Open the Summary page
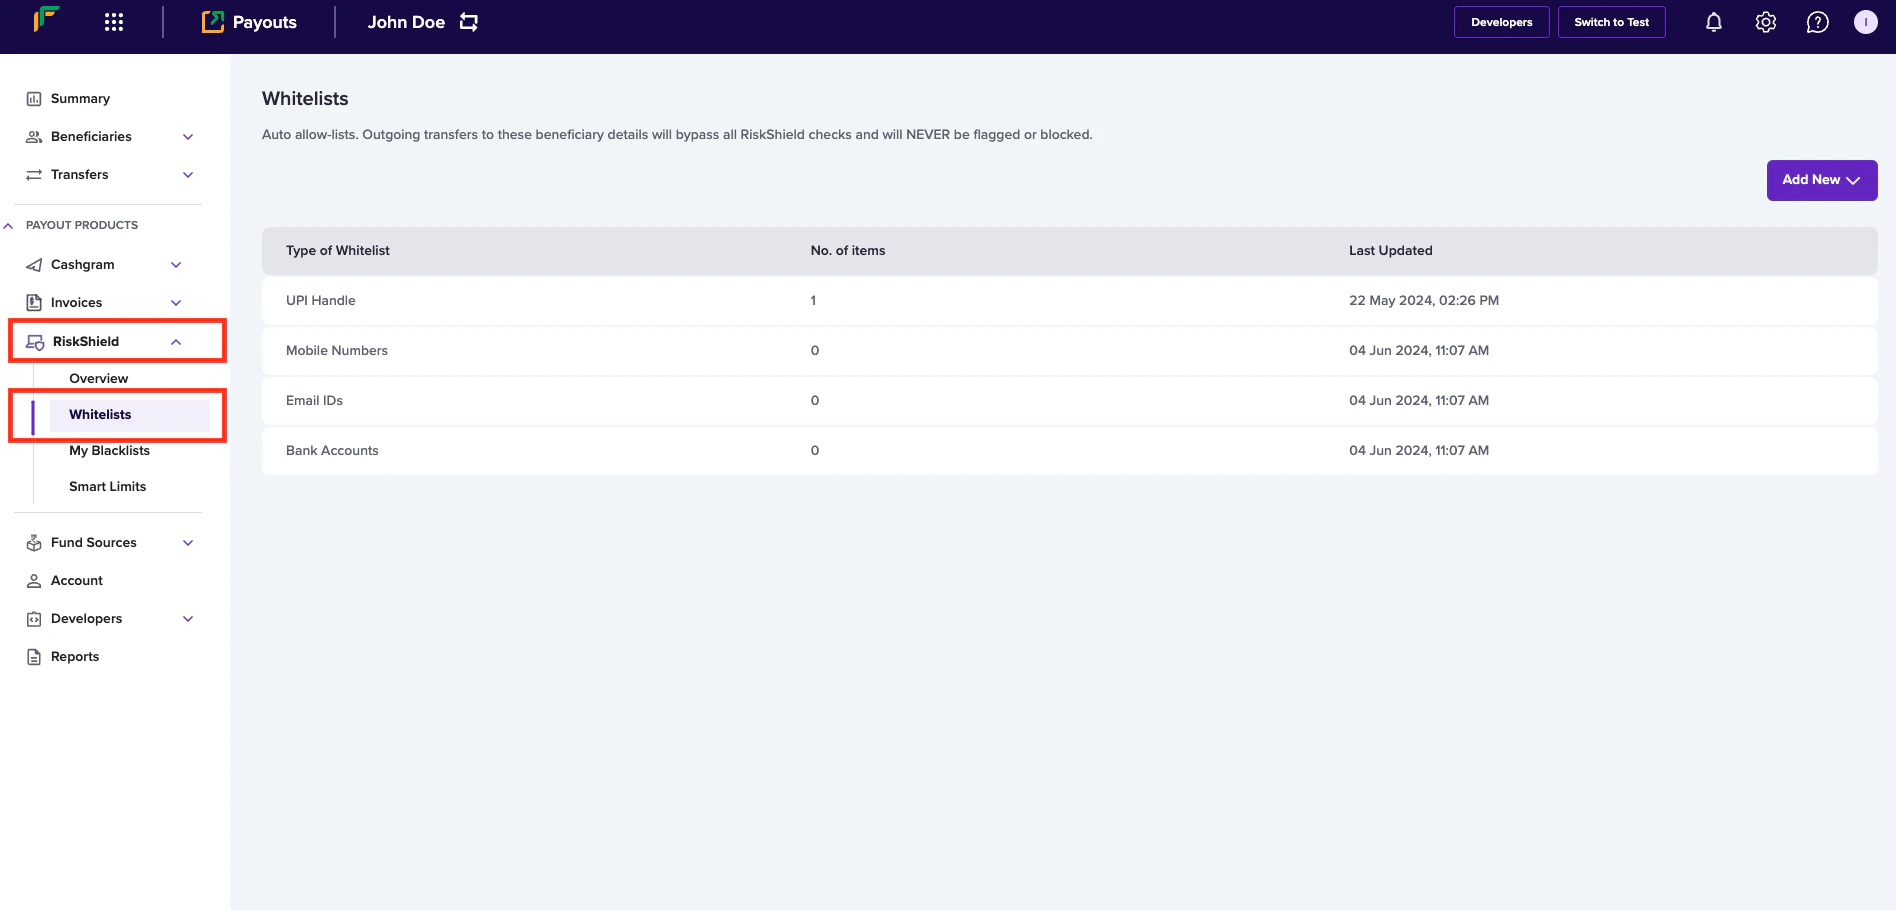 (x=80, y=99)
